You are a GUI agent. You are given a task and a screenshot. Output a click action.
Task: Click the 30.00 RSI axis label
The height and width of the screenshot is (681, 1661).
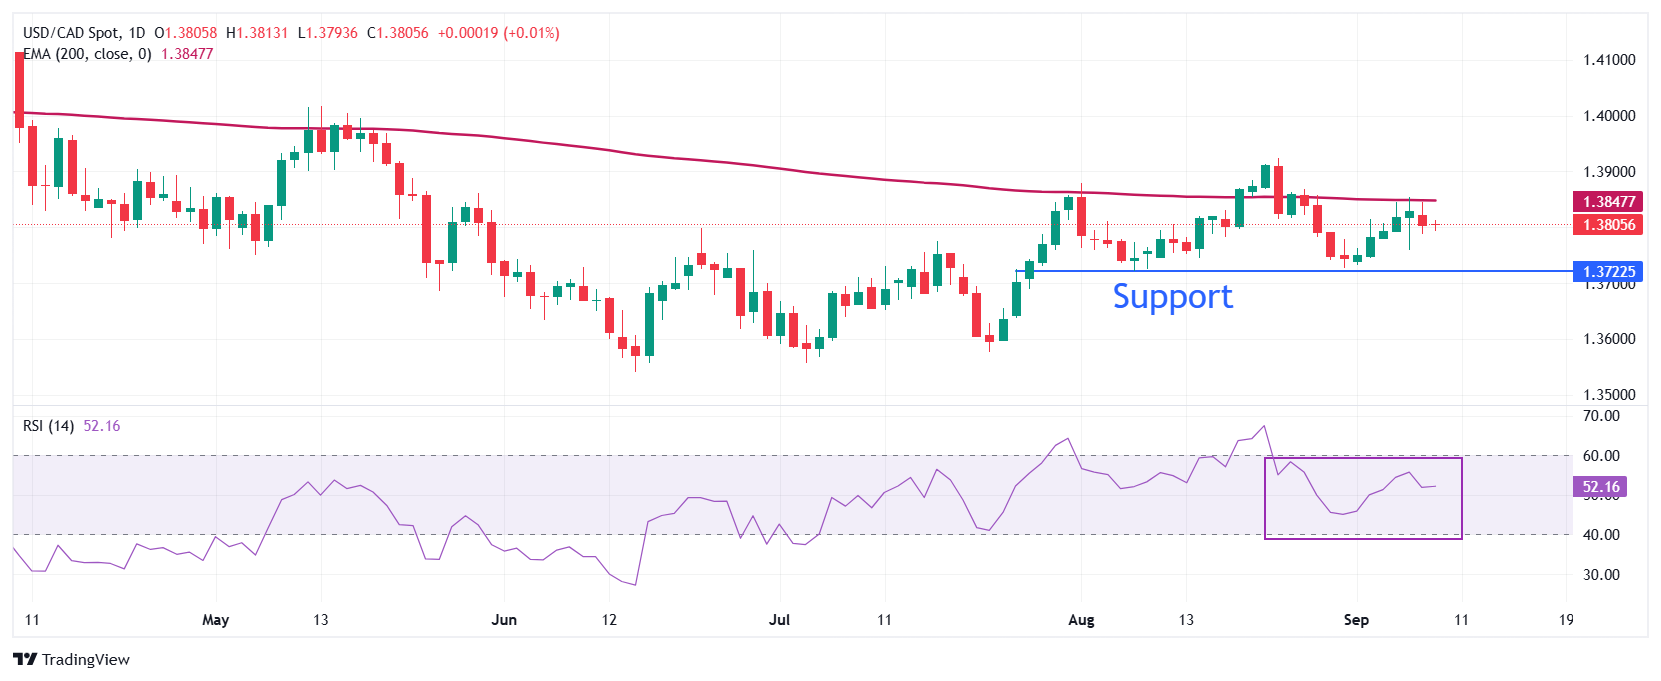[1602, 575]
